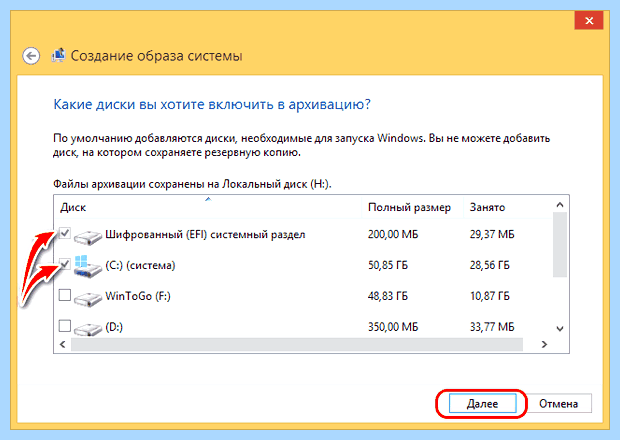Screen dimensions: 620x440
Task: Click the Файлы архивации сохранены на Локальный диск text
Action: click(x=192, y=184)
